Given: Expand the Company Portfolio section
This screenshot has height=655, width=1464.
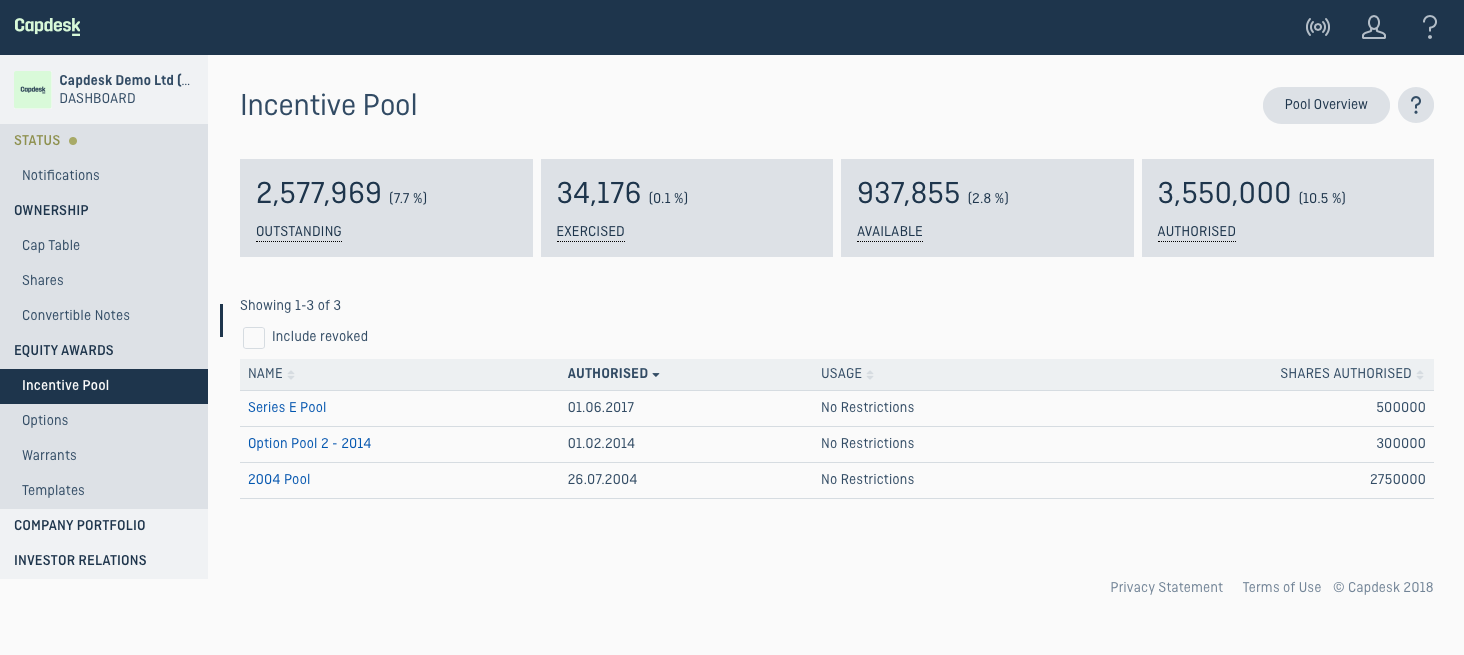Looking at the screenshot, I should point(80,526).
